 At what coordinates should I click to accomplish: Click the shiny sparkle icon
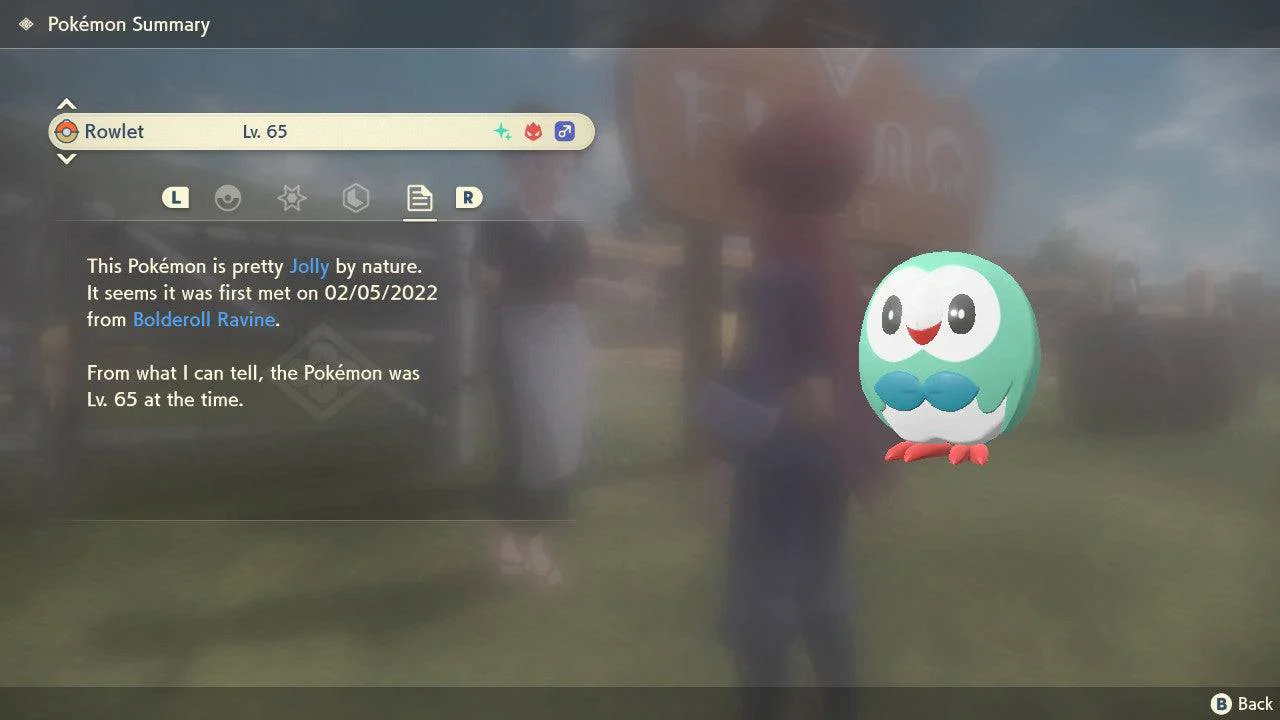[503, 131]
